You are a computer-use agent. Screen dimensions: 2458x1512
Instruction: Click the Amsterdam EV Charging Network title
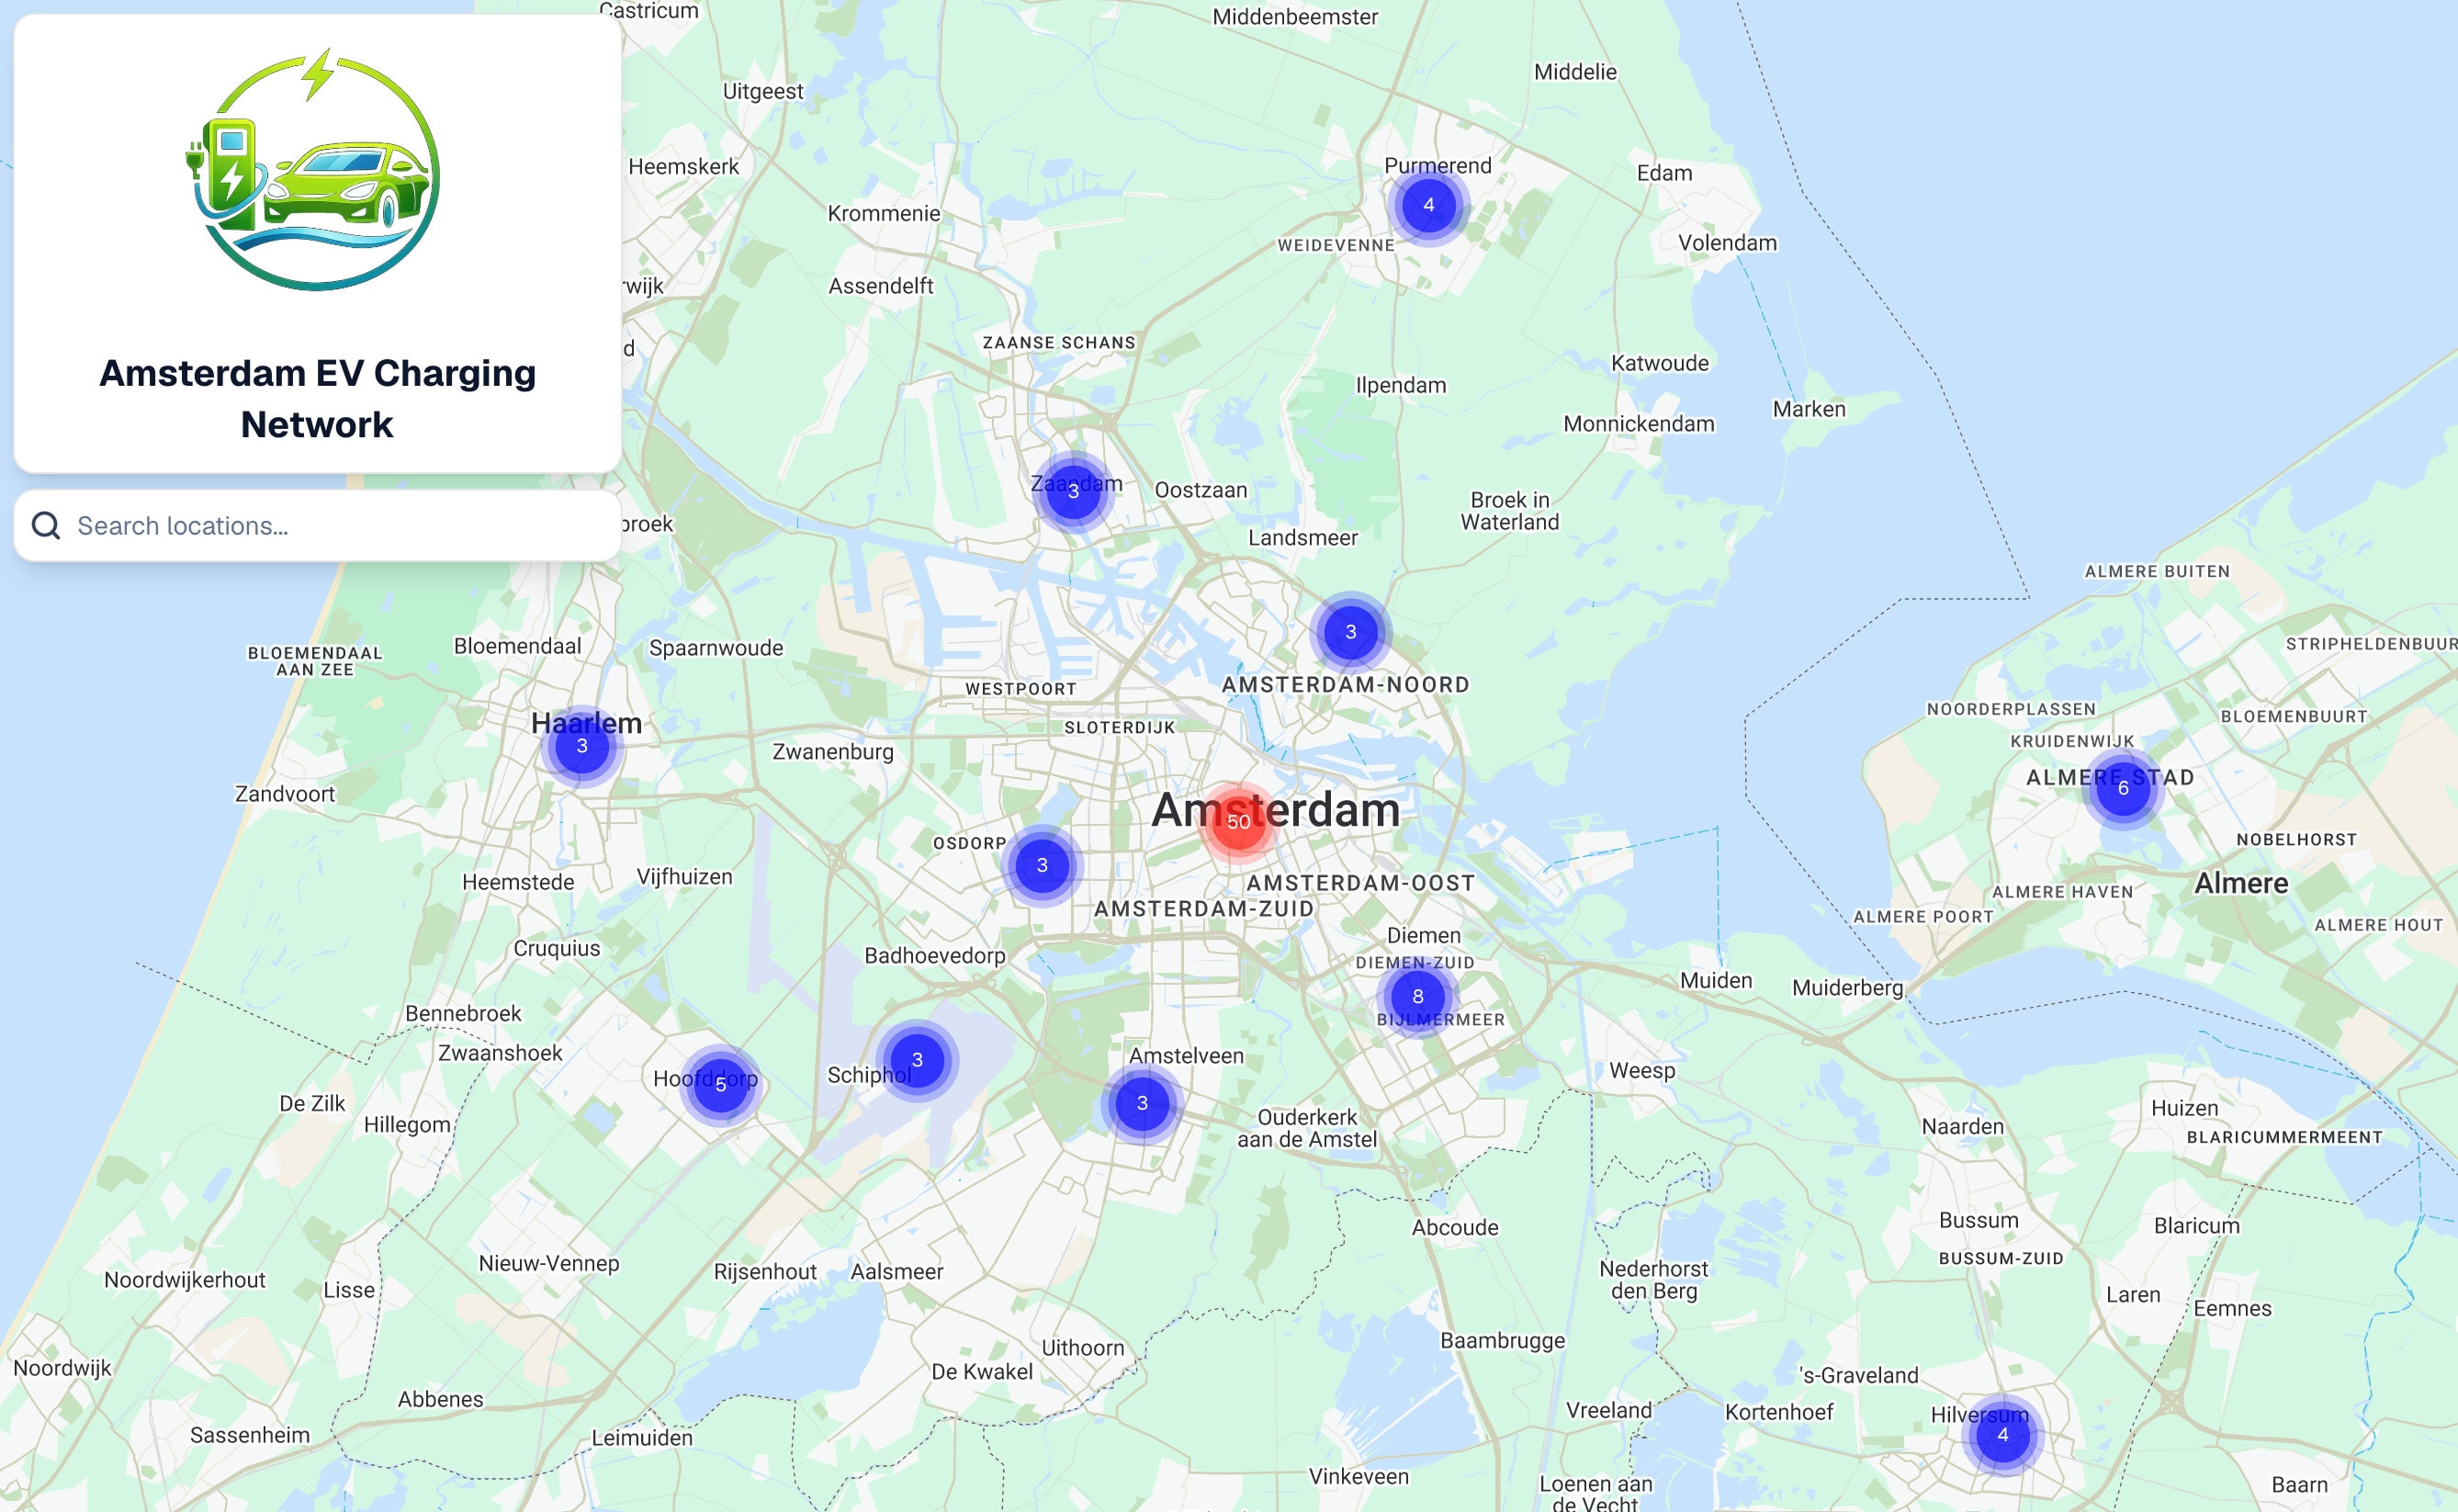[317, 398]
